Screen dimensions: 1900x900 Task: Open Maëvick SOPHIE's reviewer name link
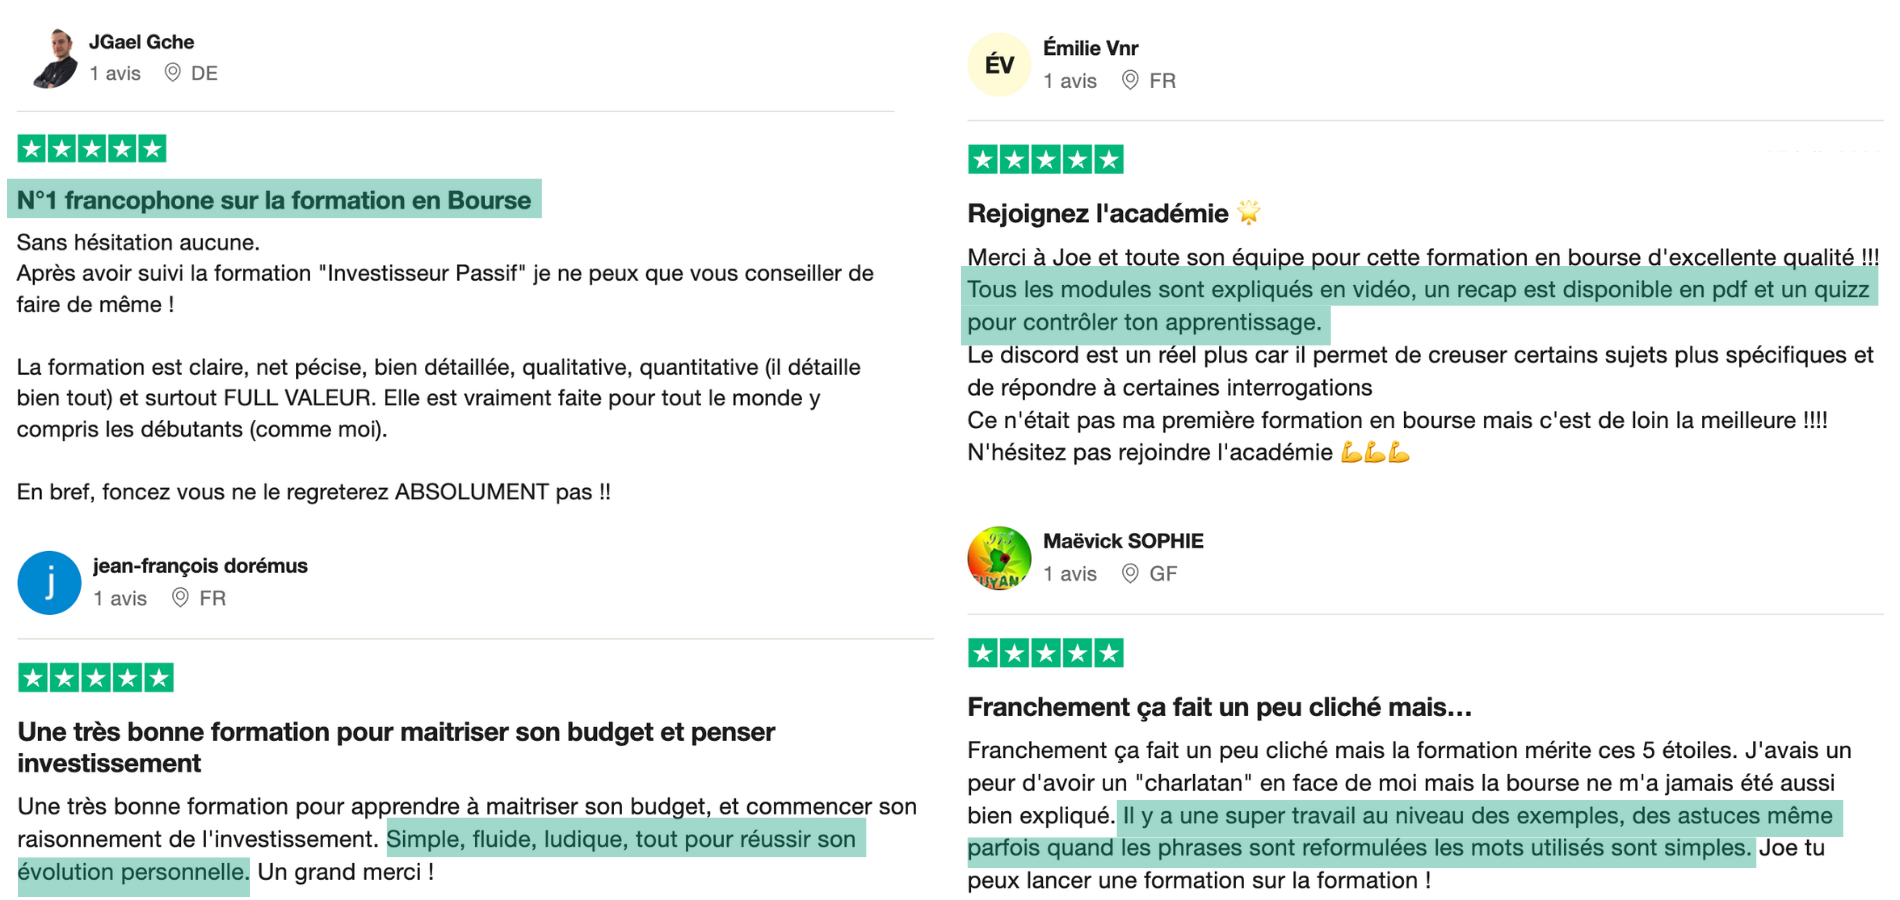click(1123, 541)
